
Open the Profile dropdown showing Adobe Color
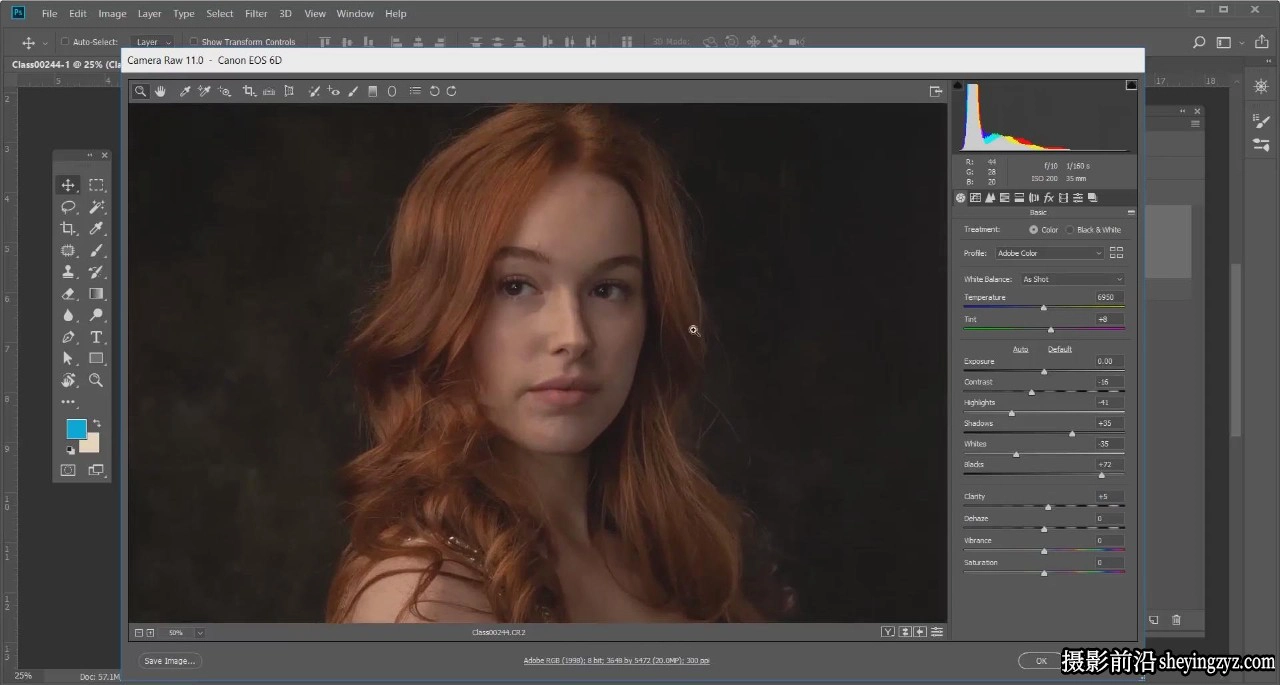[1049, 253]
